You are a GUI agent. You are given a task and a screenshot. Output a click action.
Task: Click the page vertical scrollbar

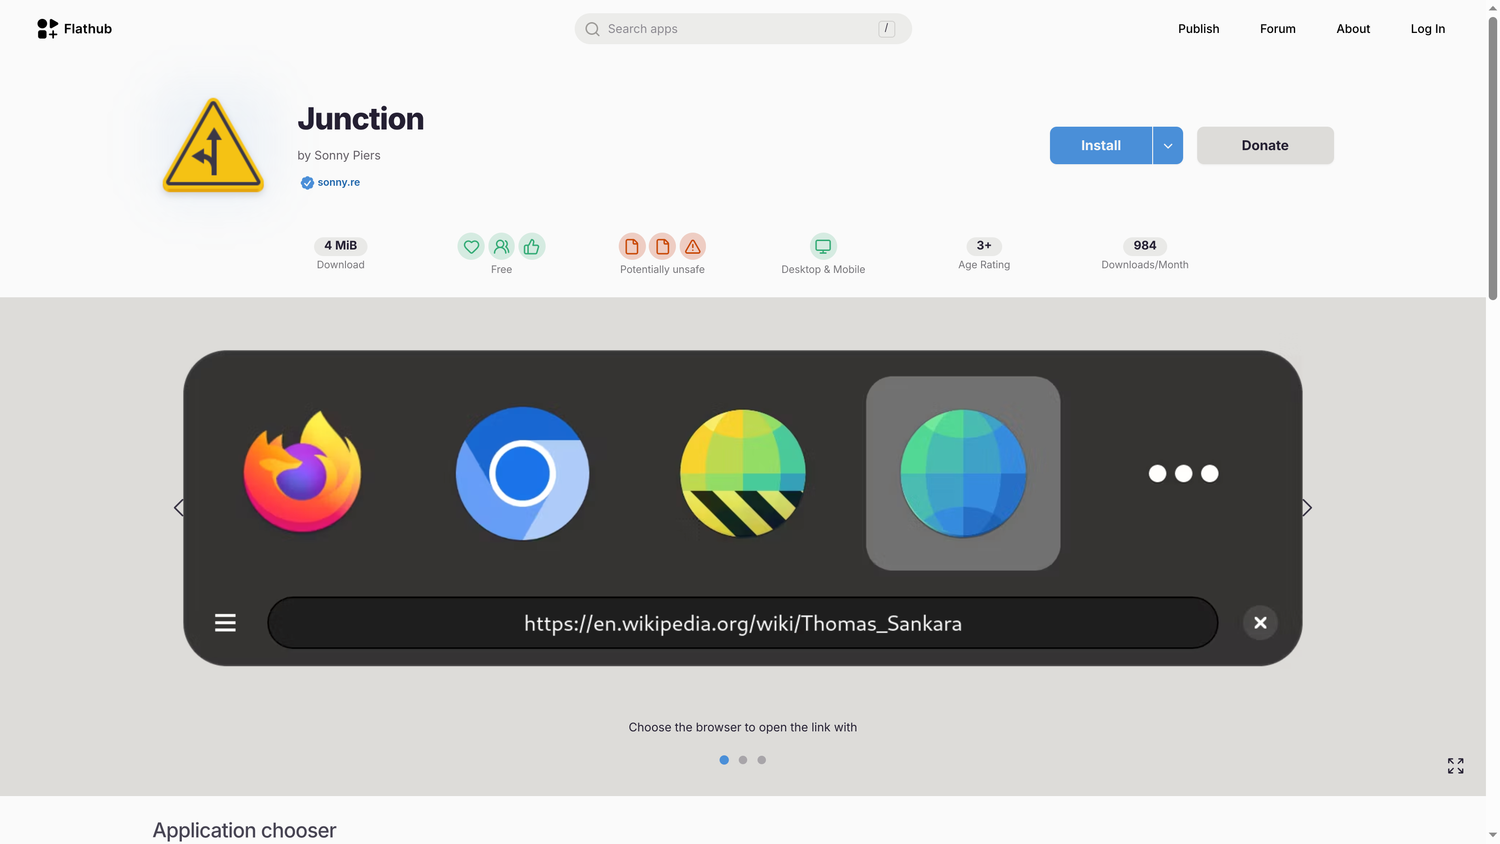coord(1493,160)
